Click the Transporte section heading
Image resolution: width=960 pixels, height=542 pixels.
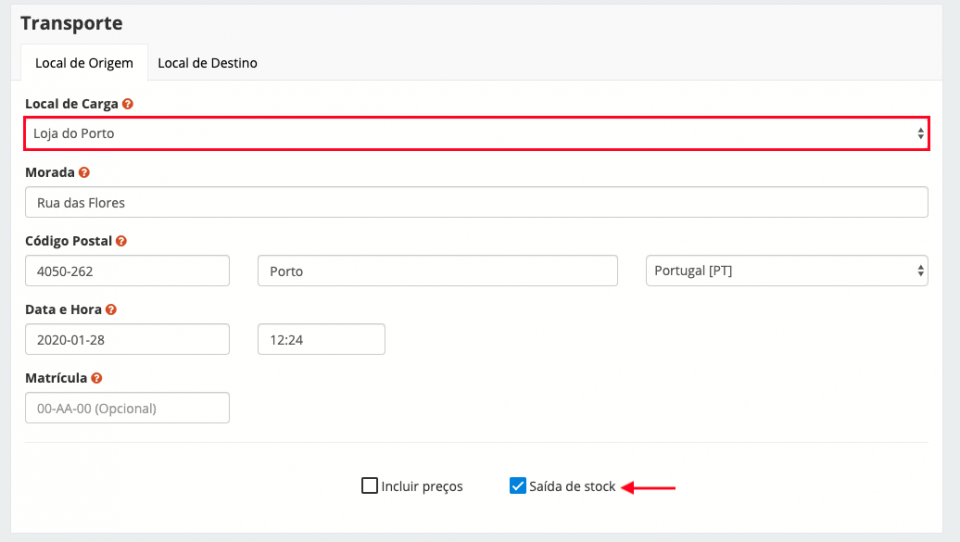click(71, 23)
